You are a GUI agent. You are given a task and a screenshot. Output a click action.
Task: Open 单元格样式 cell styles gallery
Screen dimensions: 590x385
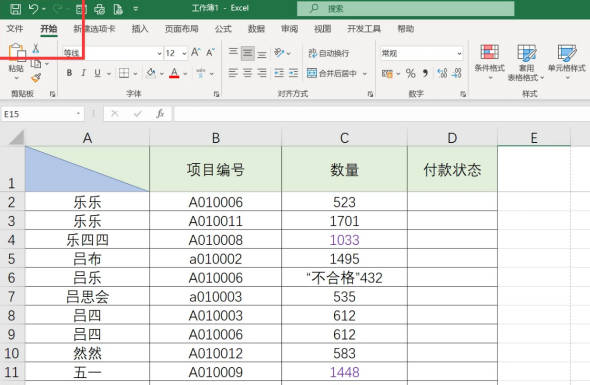[567, 62]
